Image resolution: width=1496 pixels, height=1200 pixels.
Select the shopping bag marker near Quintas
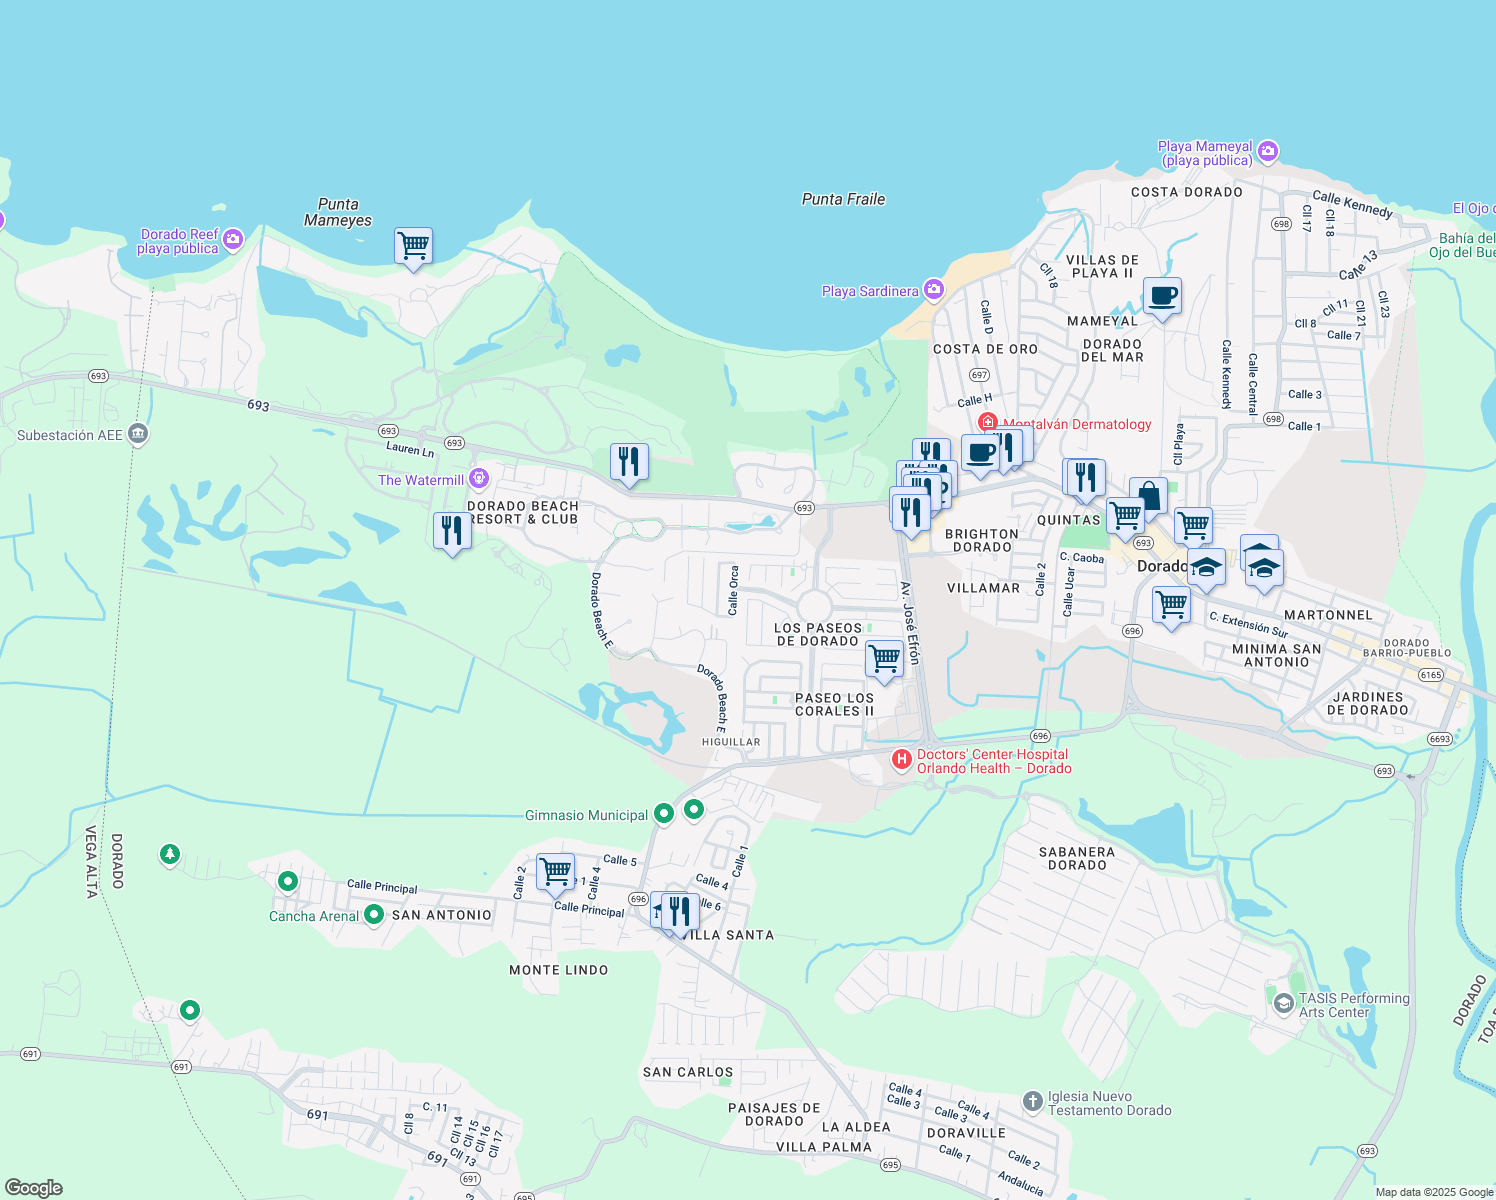pos(1148,496)
